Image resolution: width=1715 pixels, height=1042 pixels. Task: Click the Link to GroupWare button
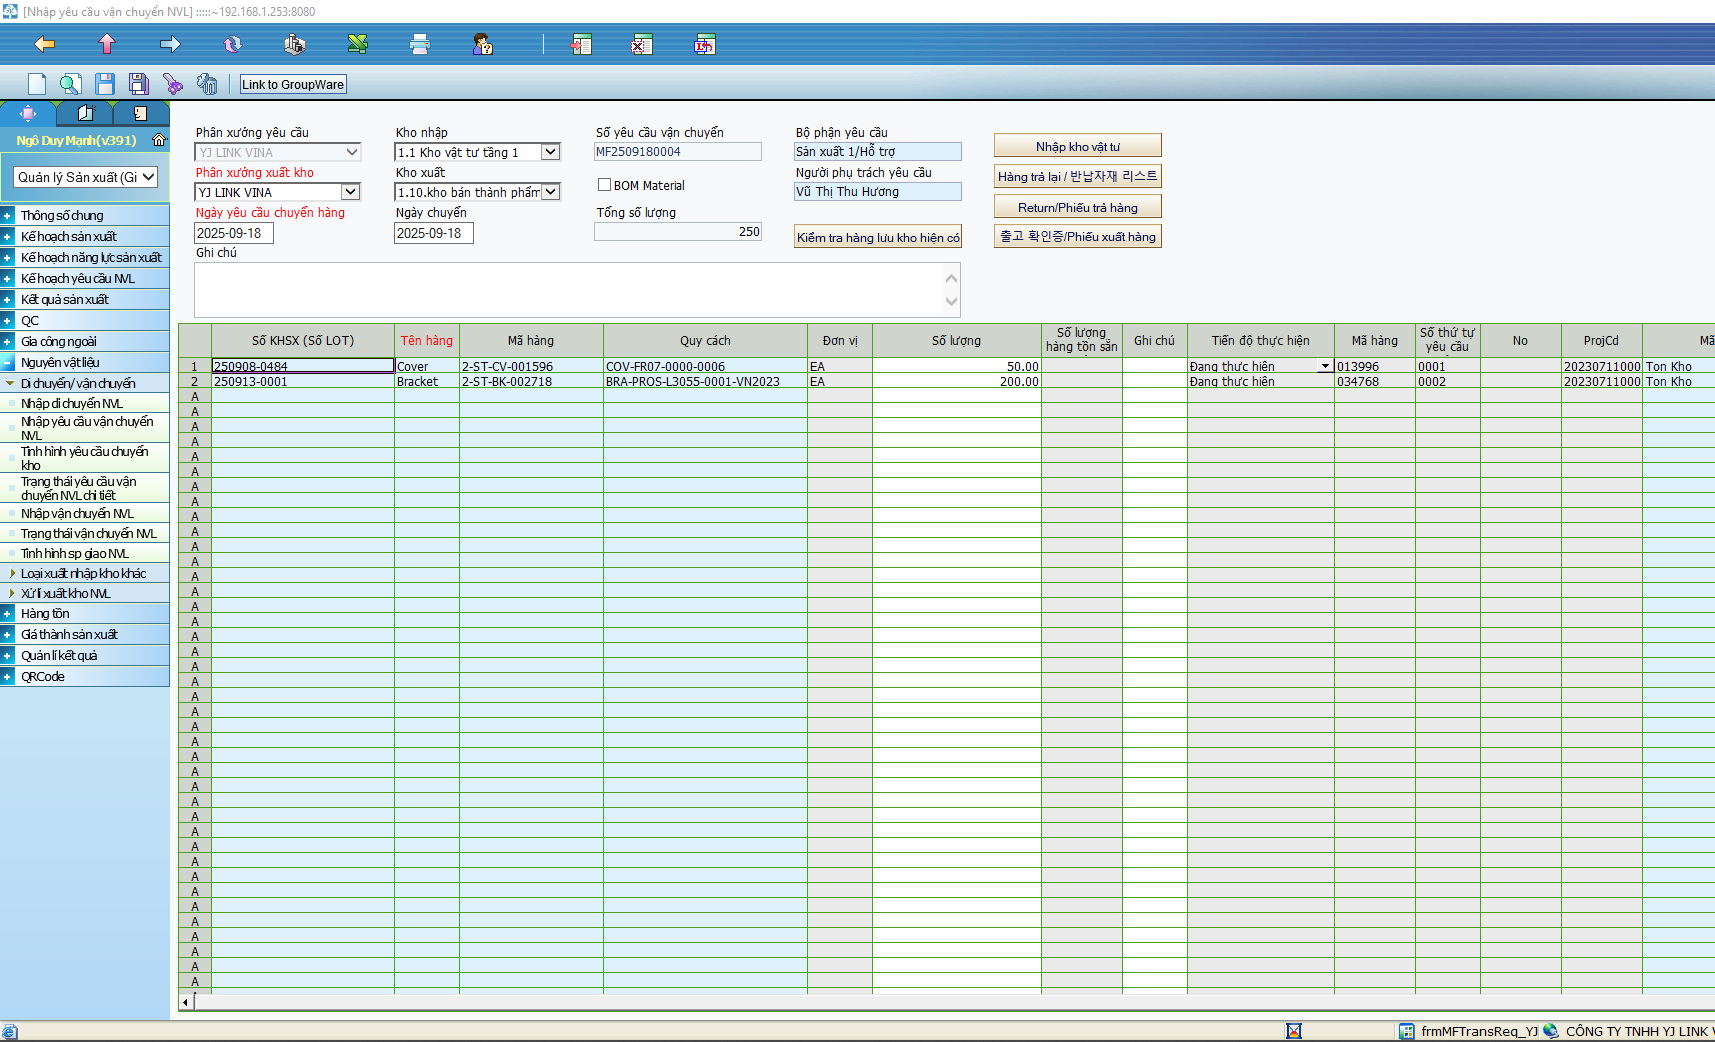(x=293, y=84)
